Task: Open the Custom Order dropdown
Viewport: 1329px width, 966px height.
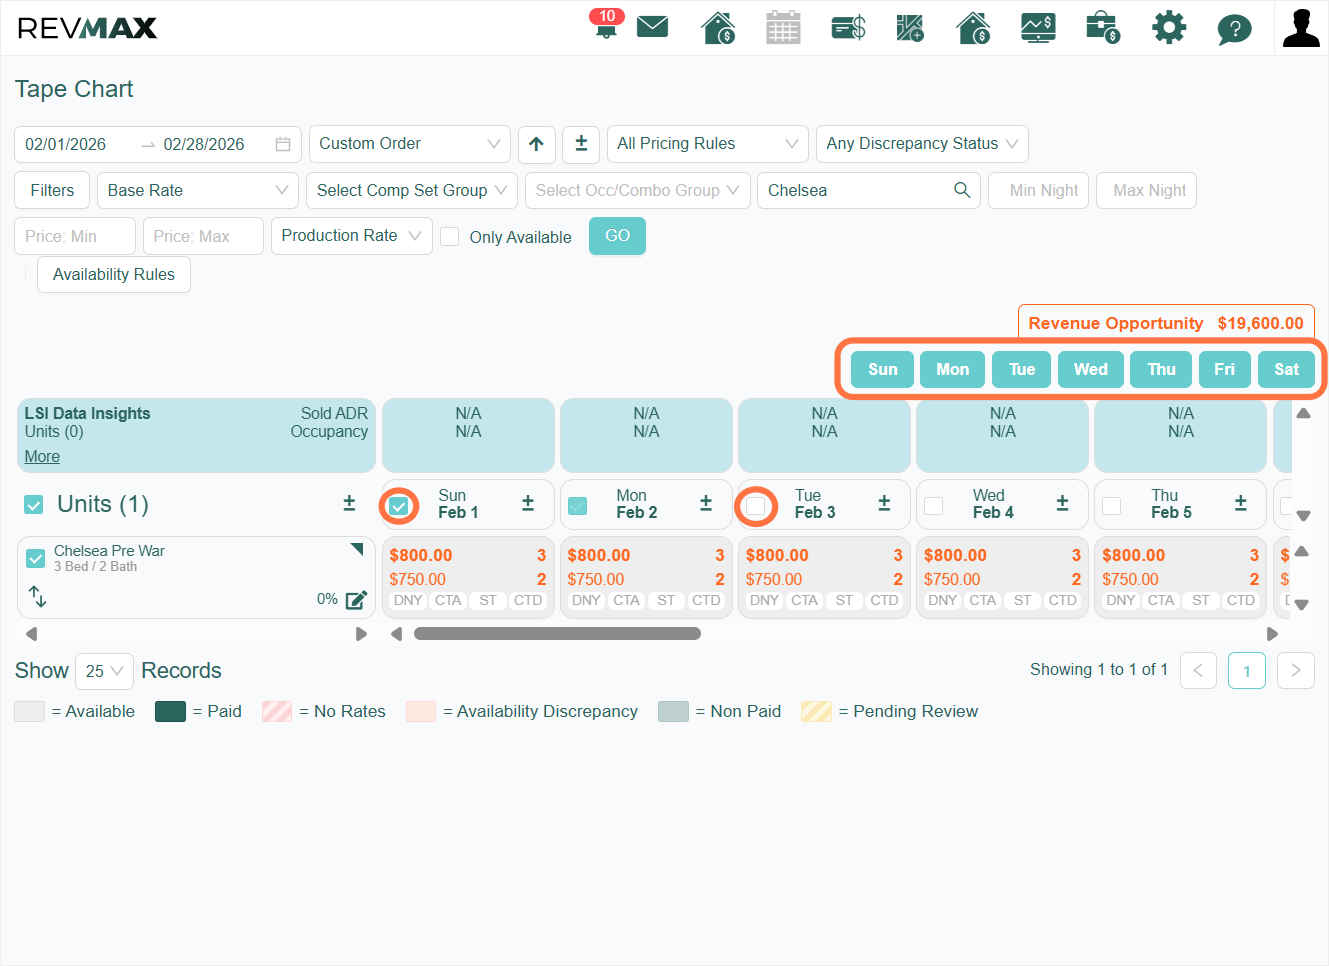Action: pyautogui.click(x=410, y=144)
